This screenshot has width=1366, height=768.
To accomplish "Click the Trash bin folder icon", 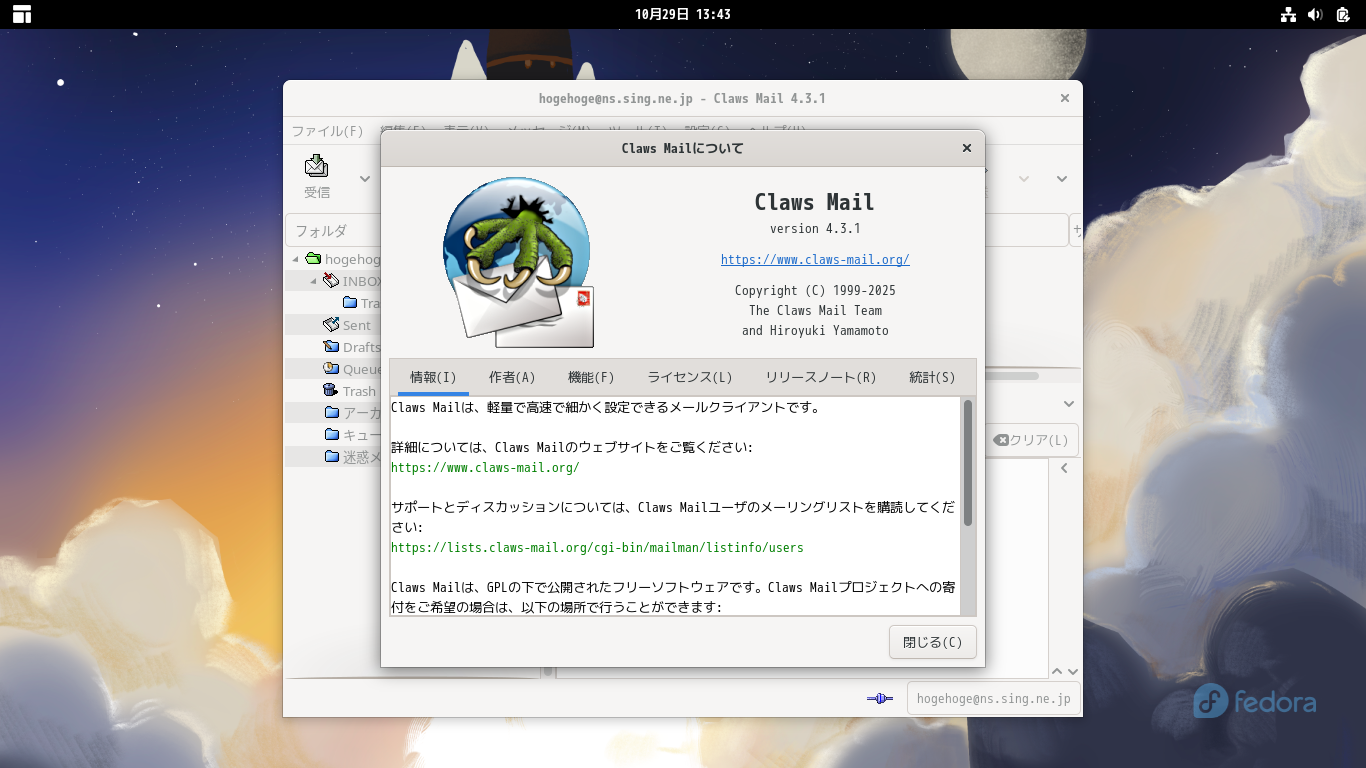I will (x=331, y=391).
